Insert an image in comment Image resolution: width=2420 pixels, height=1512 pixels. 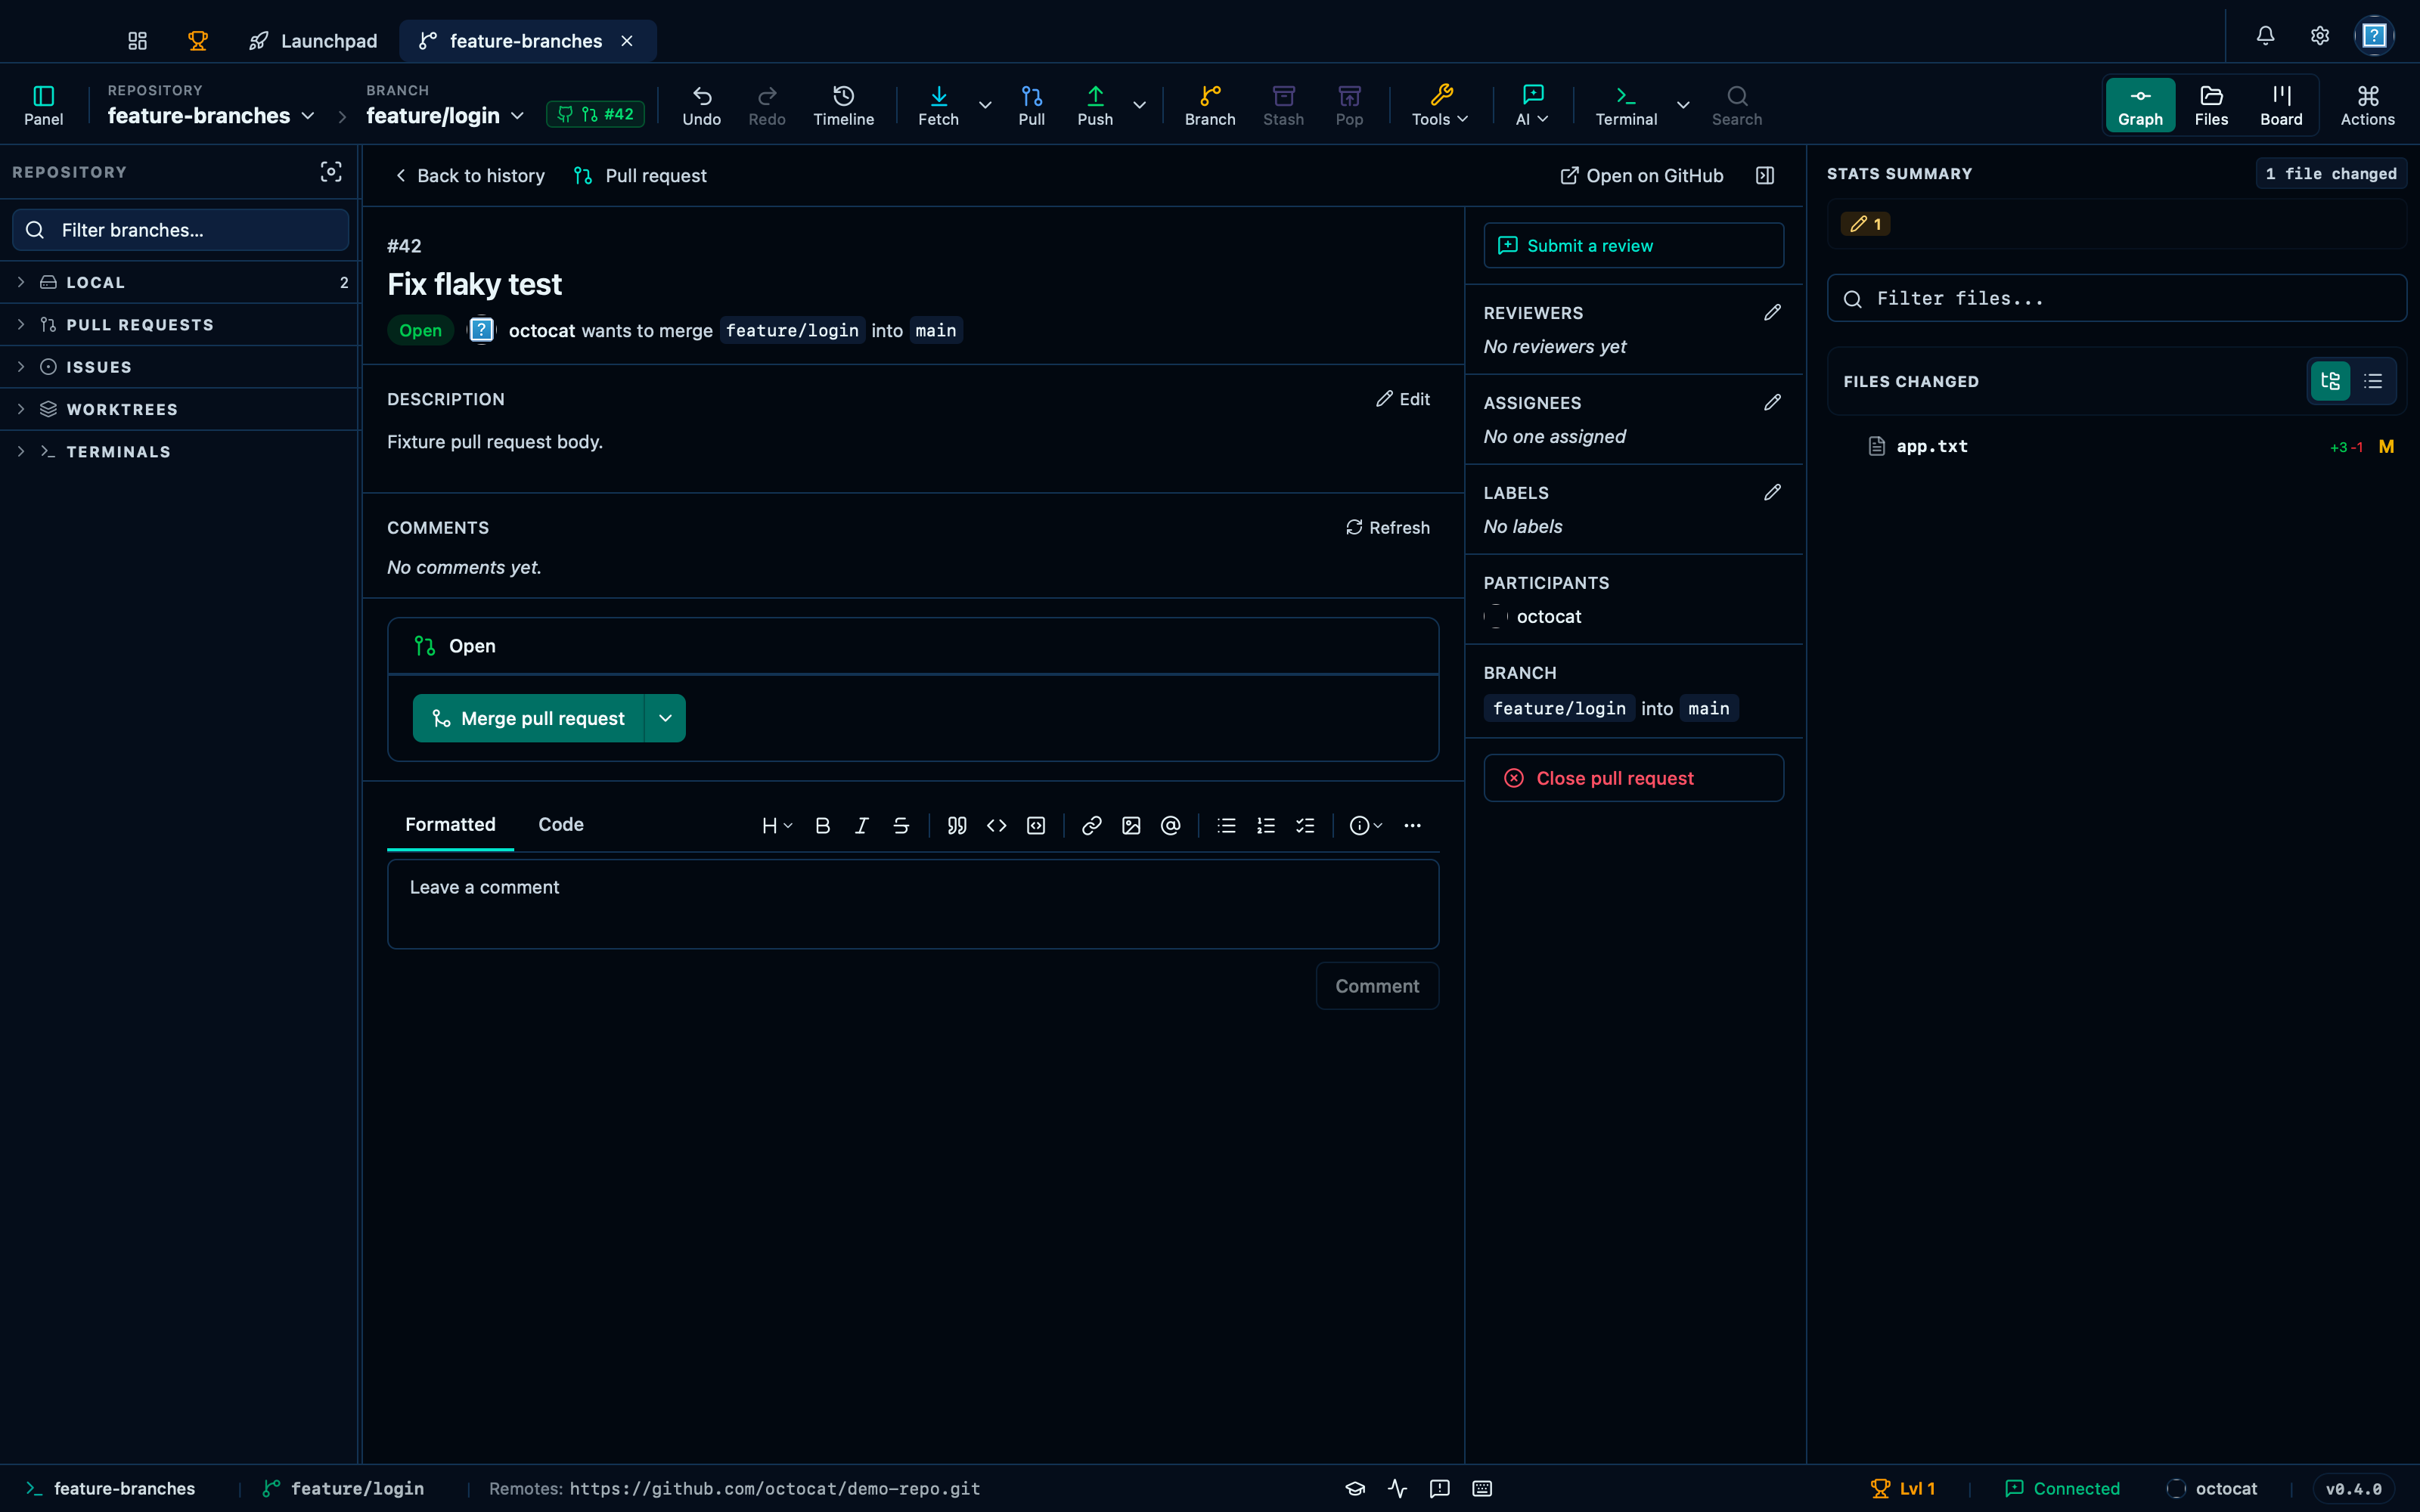coord(1131,825)
